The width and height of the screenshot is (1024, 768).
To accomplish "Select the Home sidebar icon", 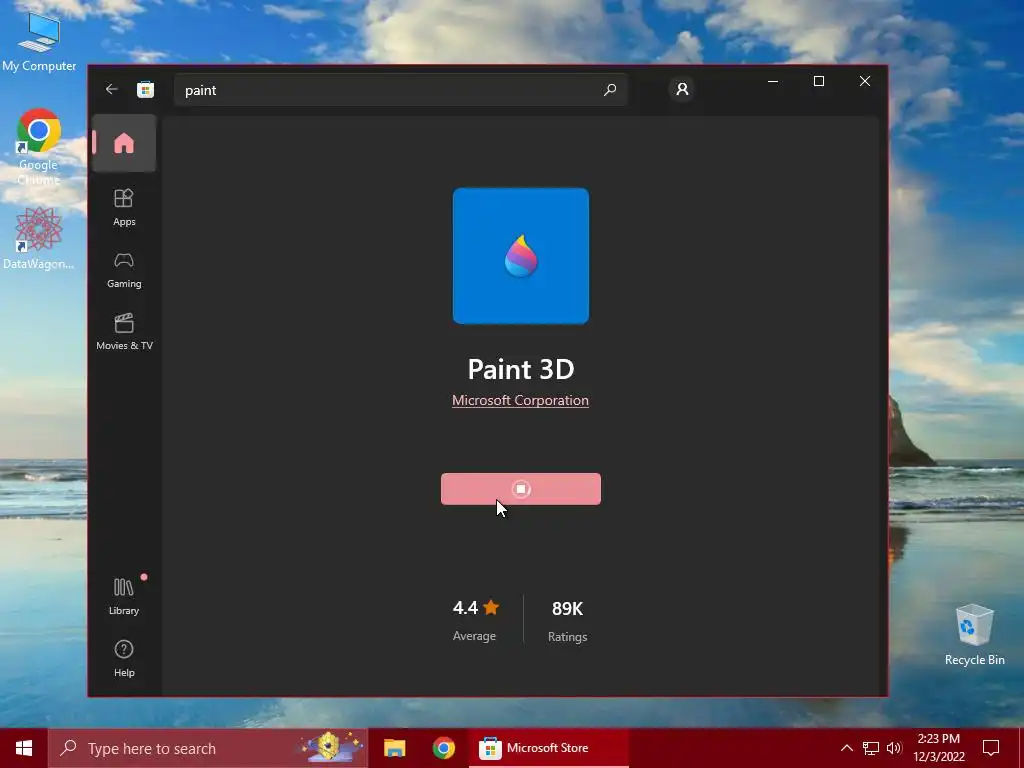I will tap(124, 143).
